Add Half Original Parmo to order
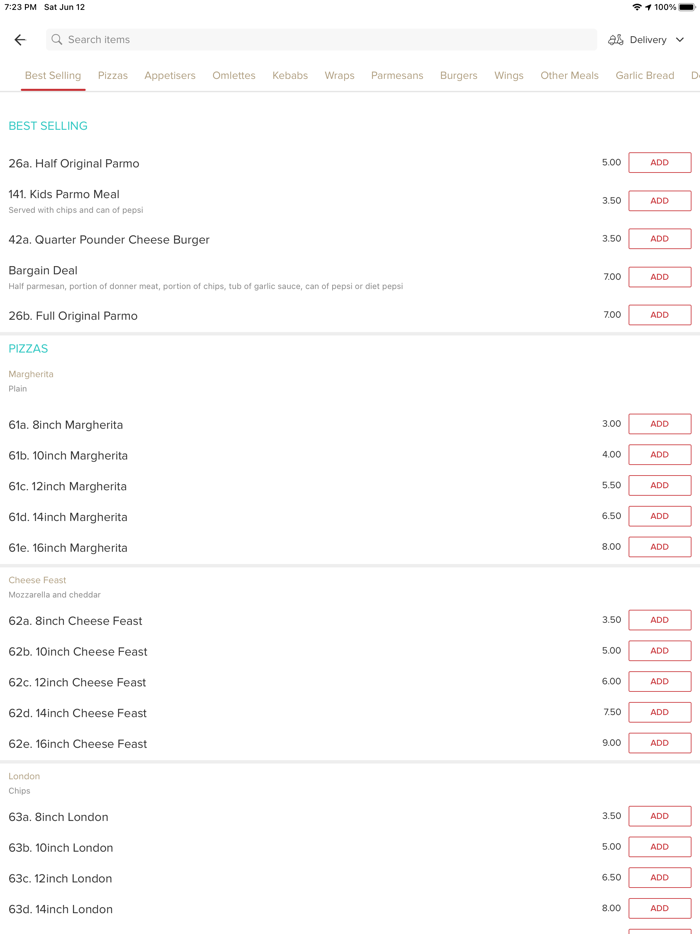 659,163
